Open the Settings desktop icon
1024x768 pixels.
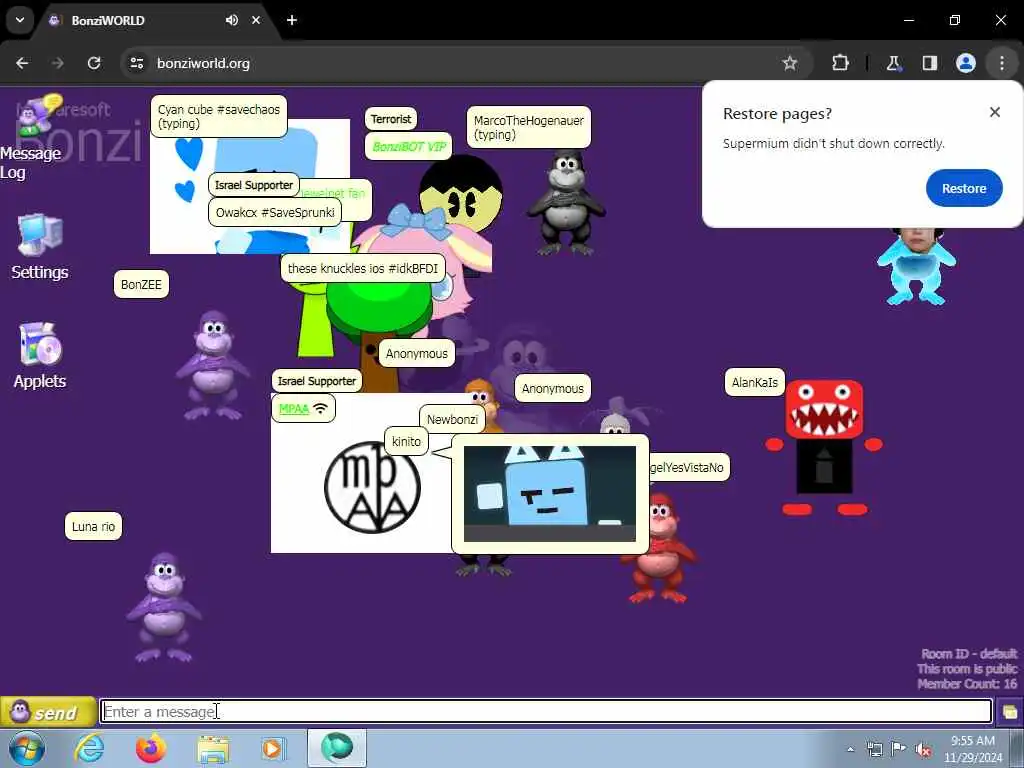pos(40,247)
